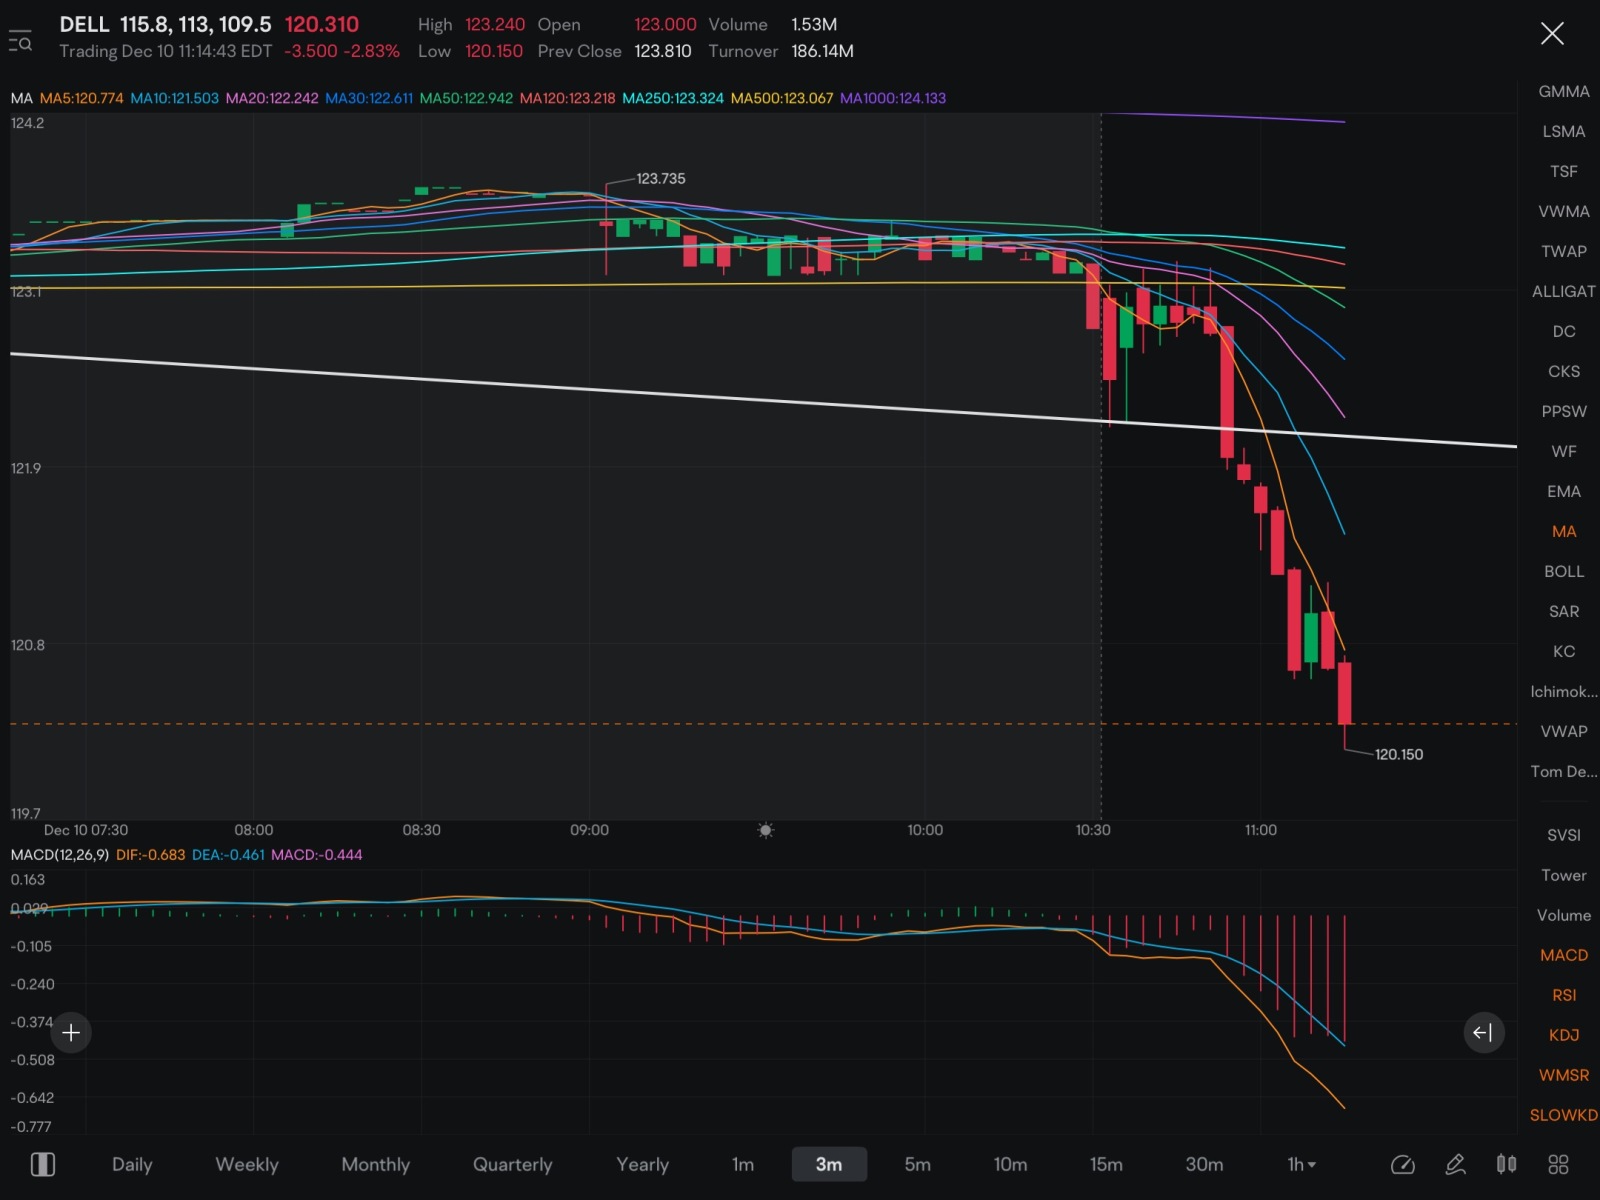Open the grid settings icon

[x=1558, y=1164]
